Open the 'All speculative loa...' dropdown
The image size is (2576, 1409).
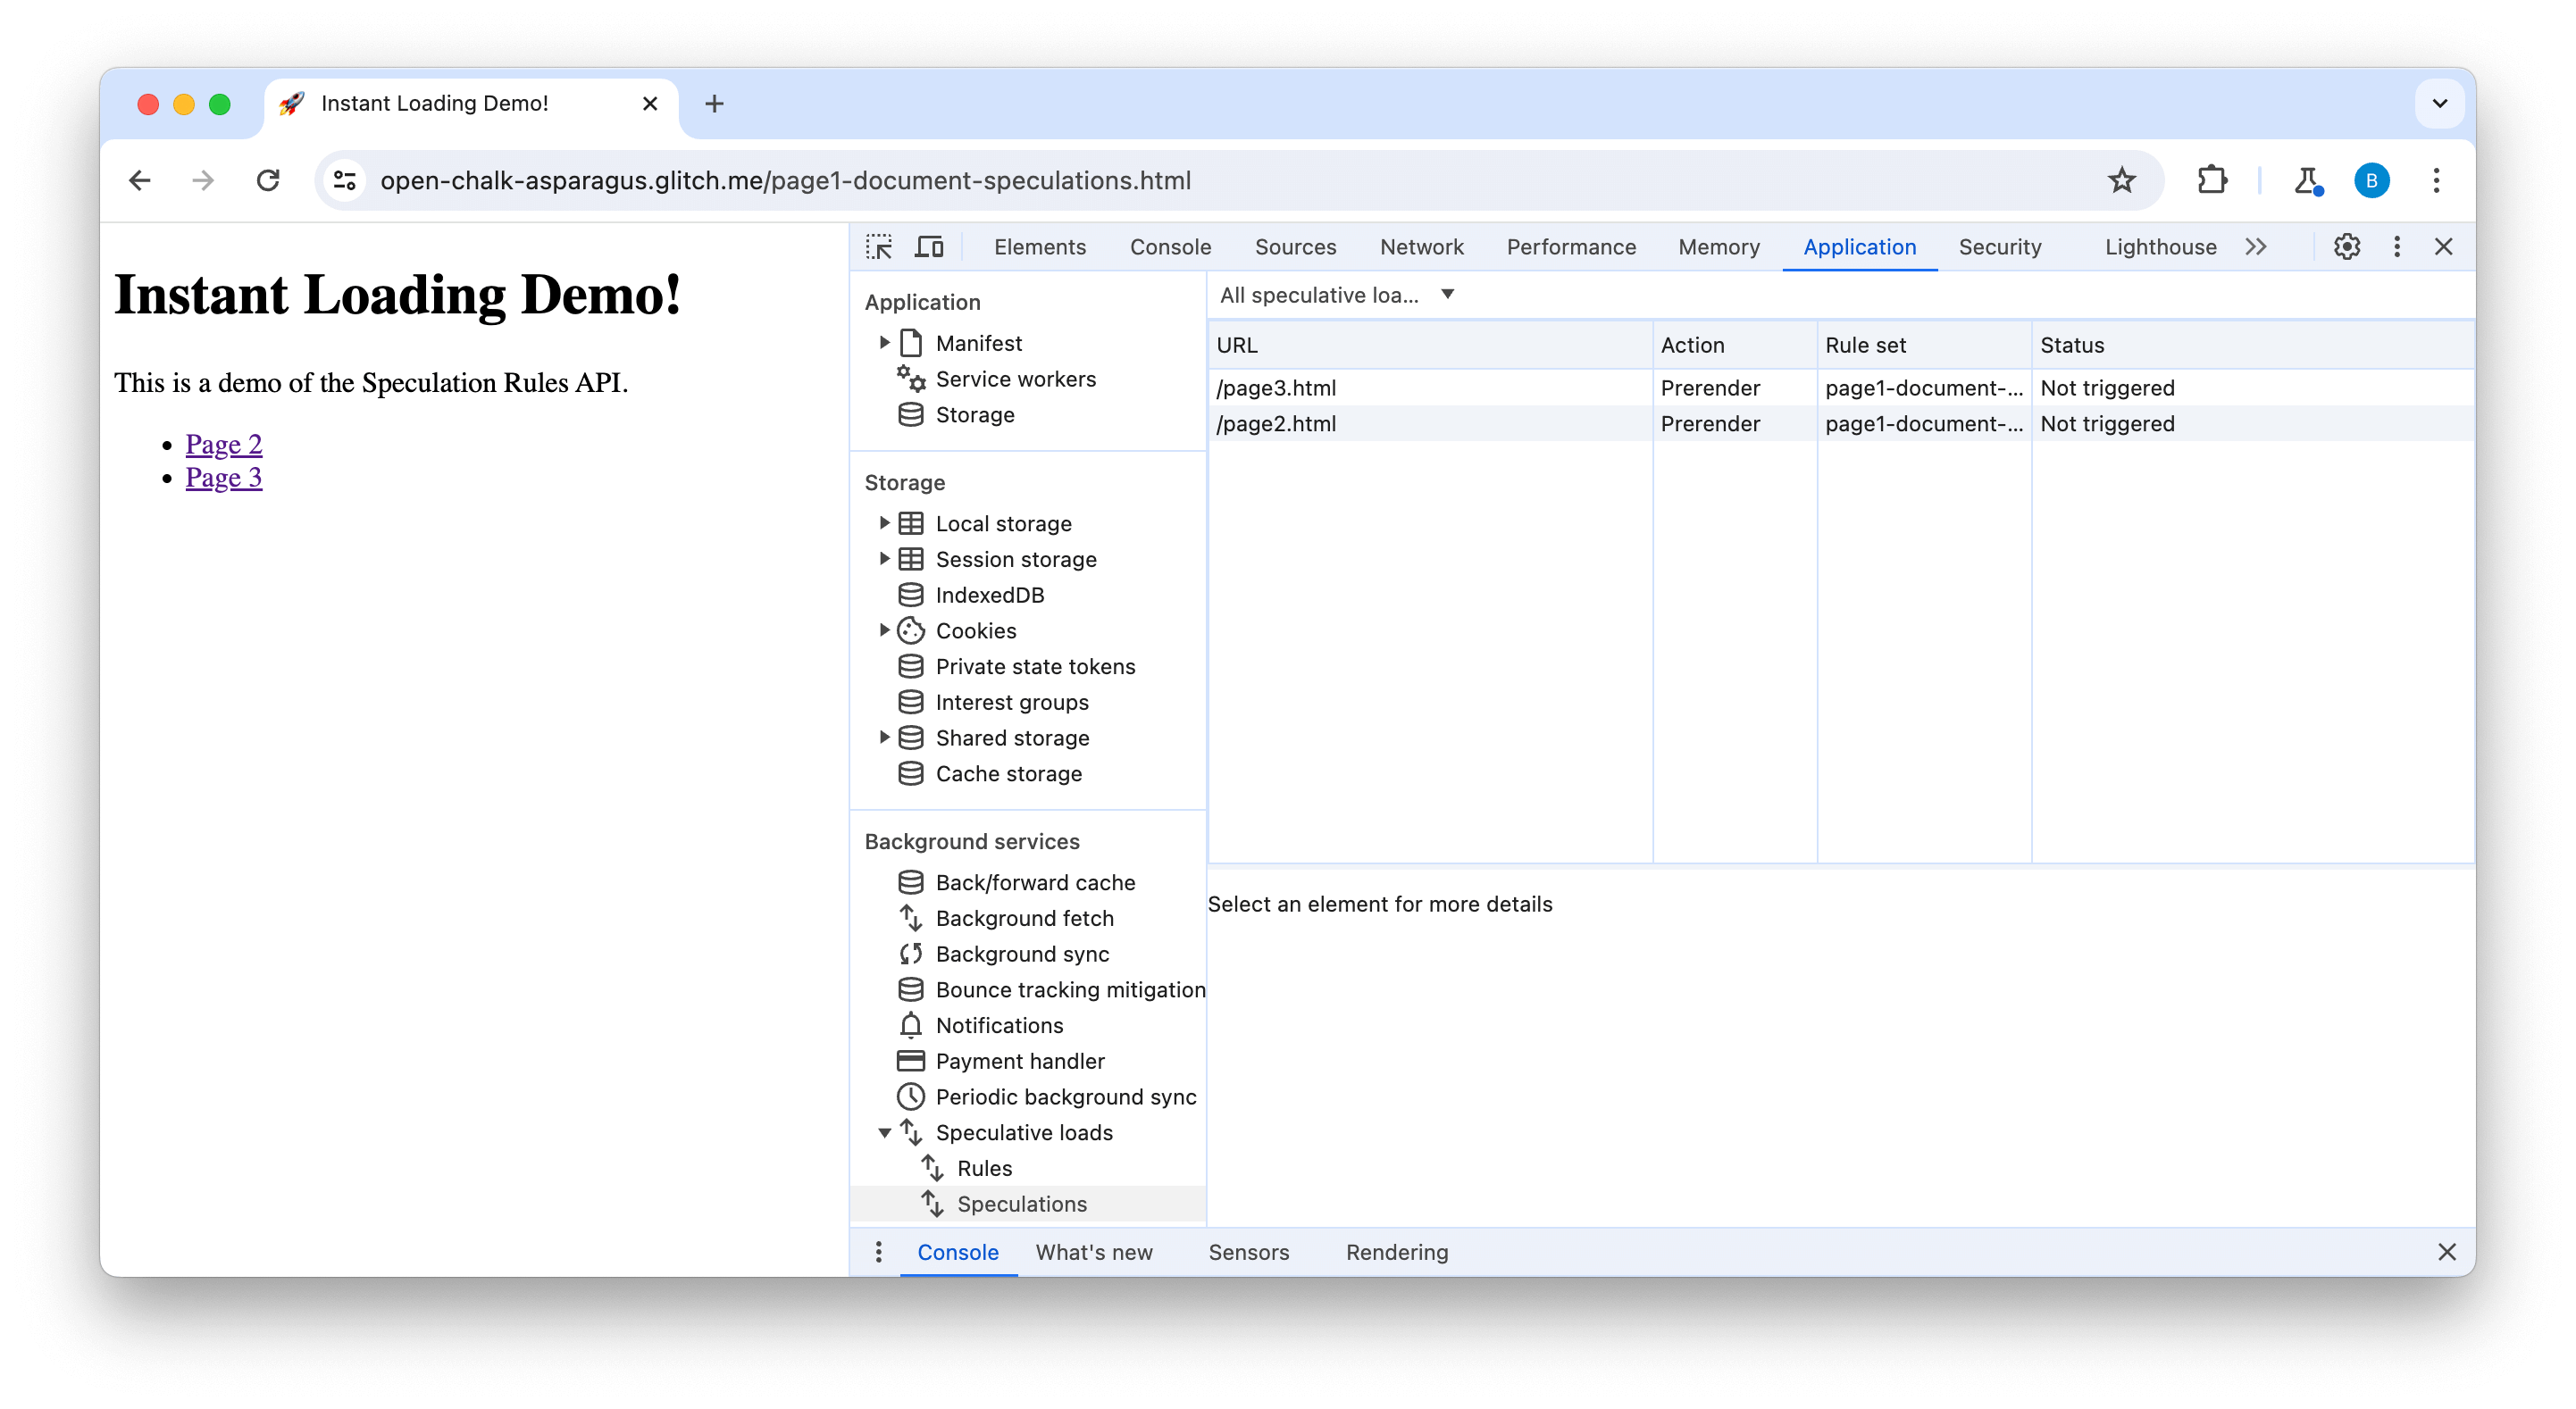click(x=1336, y=295)
